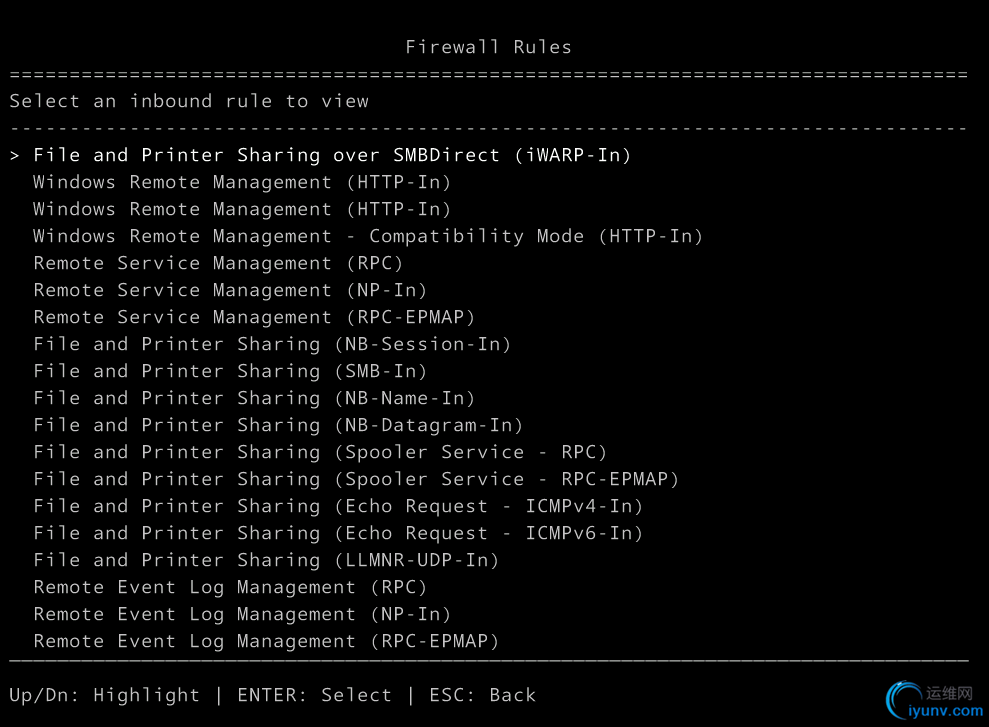989x727 pixels.
Task: Select File and Printer Sharing (NB-Session-In)
Action: tap(272, 344)
